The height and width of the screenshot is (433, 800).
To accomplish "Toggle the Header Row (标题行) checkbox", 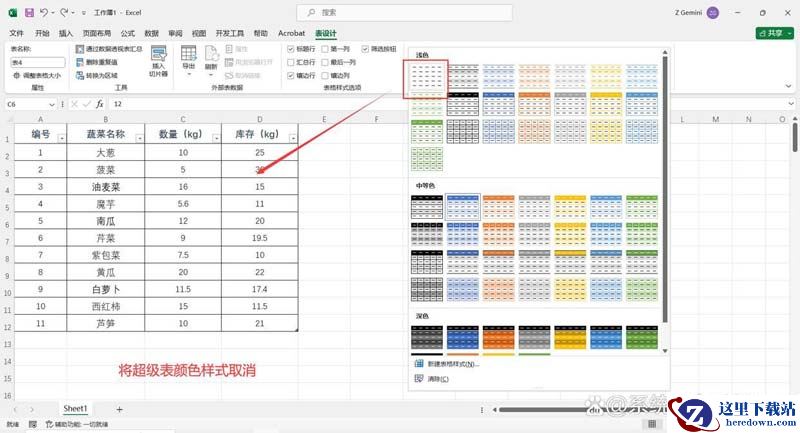I will [291, 48].
